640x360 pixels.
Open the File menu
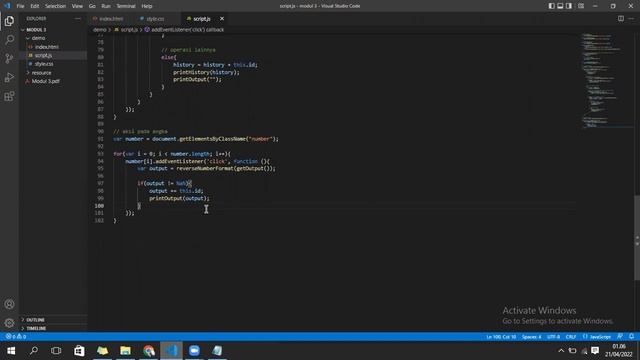(20, 6)
